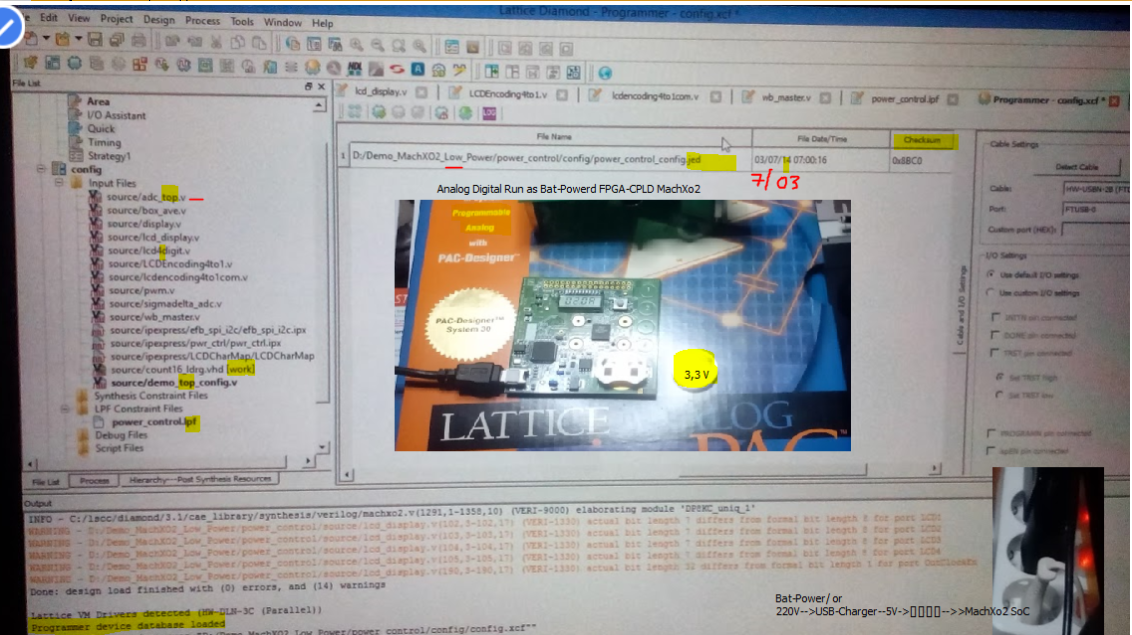Close the File List panel
The image size is (1132, 635).
coord(321,86)
